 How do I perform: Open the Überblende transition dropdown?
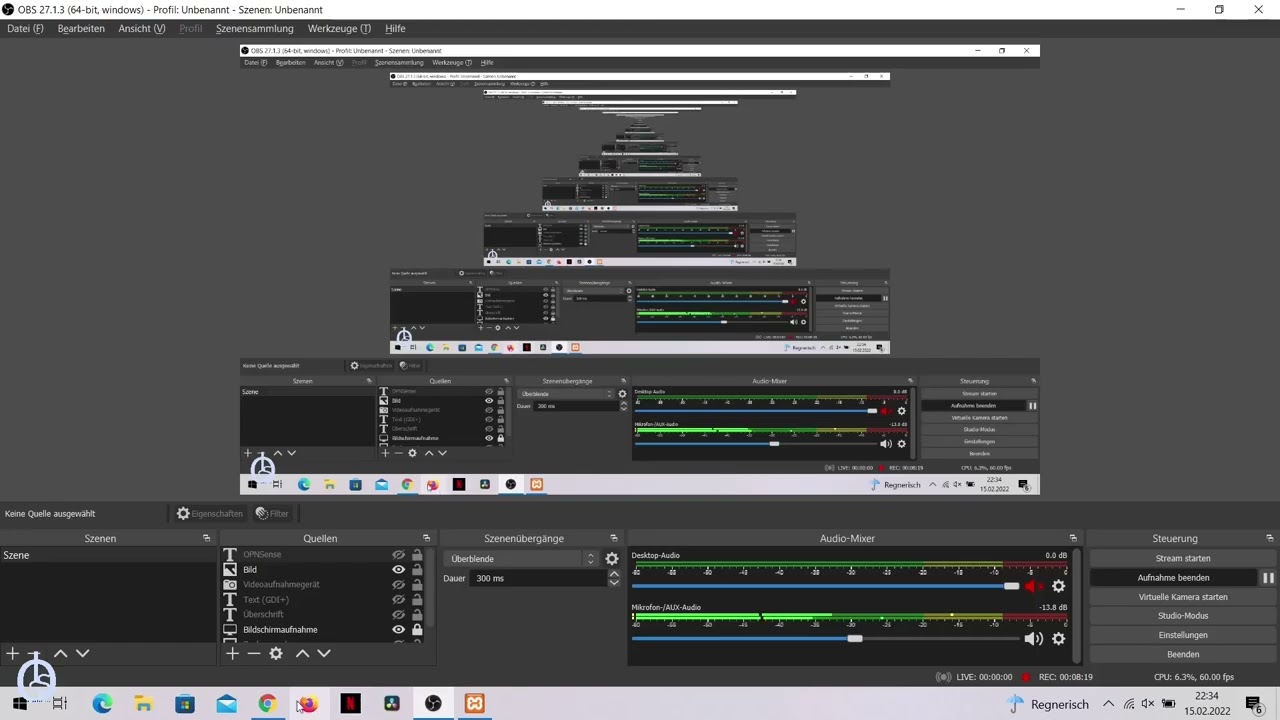click(522, 559)
